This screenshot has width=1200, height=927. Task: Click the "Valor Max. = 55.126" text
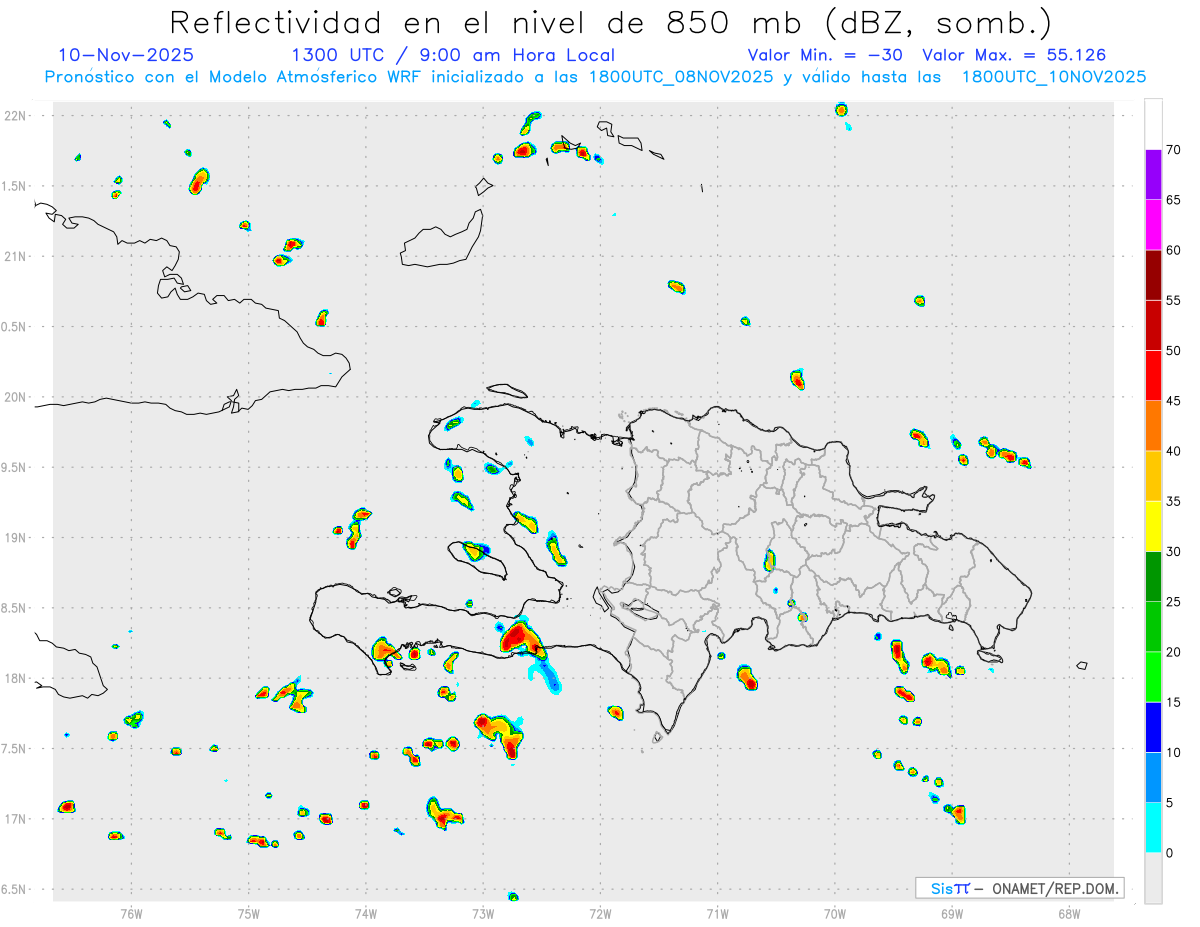click(1014, 55)
